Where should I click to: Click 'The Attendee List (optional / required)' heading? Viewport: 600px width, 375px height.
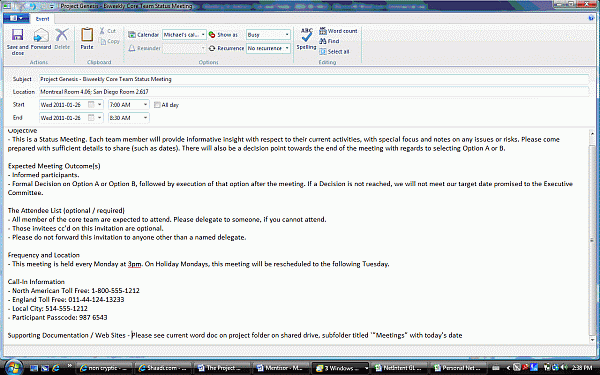coord(66,210)
